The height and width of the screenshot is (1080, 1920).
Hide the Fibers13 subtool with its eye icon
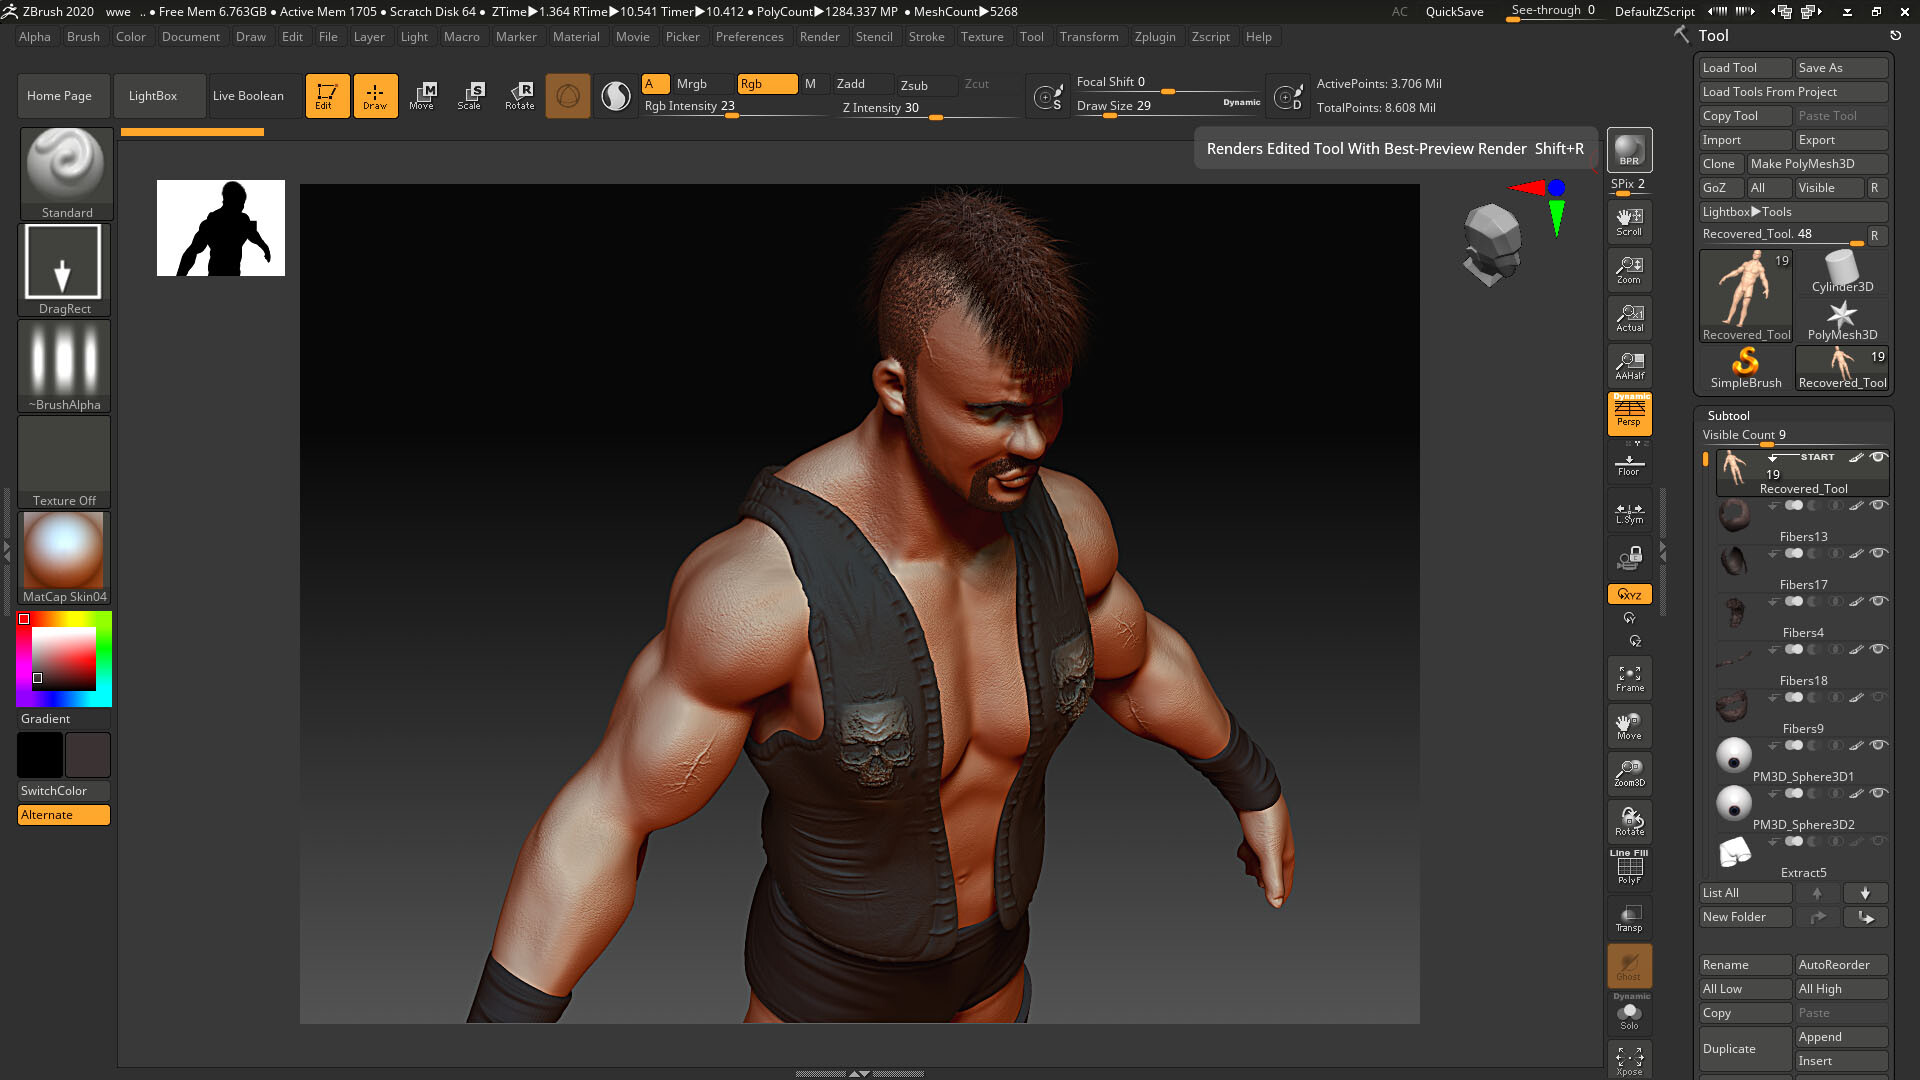point(1880,505)
